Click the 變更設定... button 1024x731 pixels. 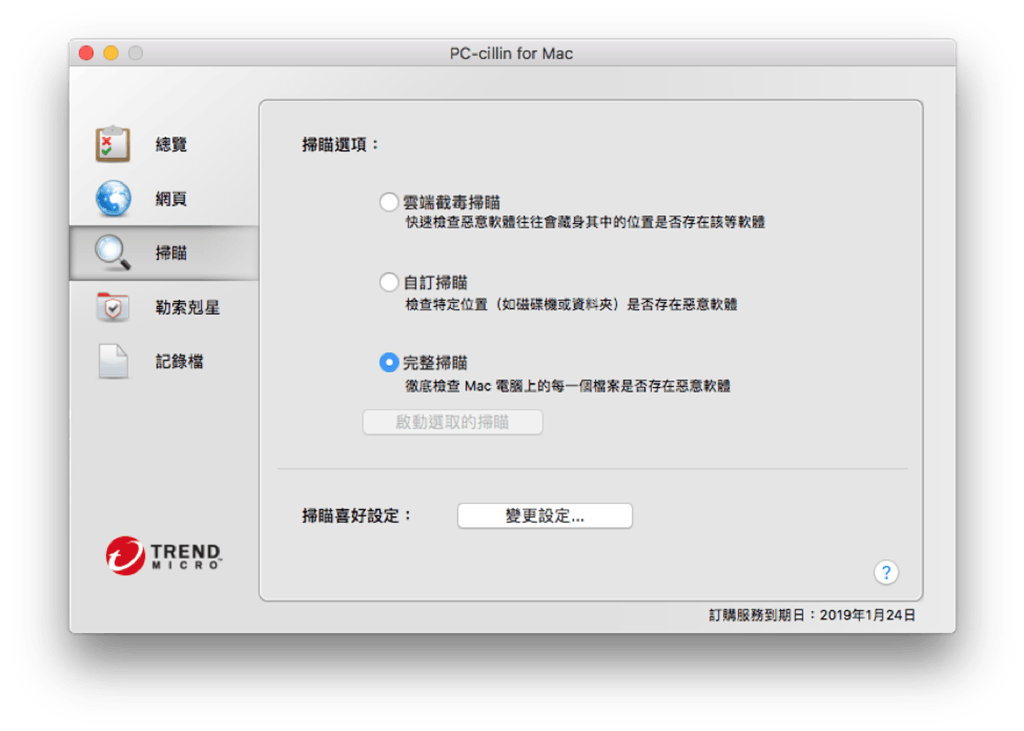click(545, 515)
